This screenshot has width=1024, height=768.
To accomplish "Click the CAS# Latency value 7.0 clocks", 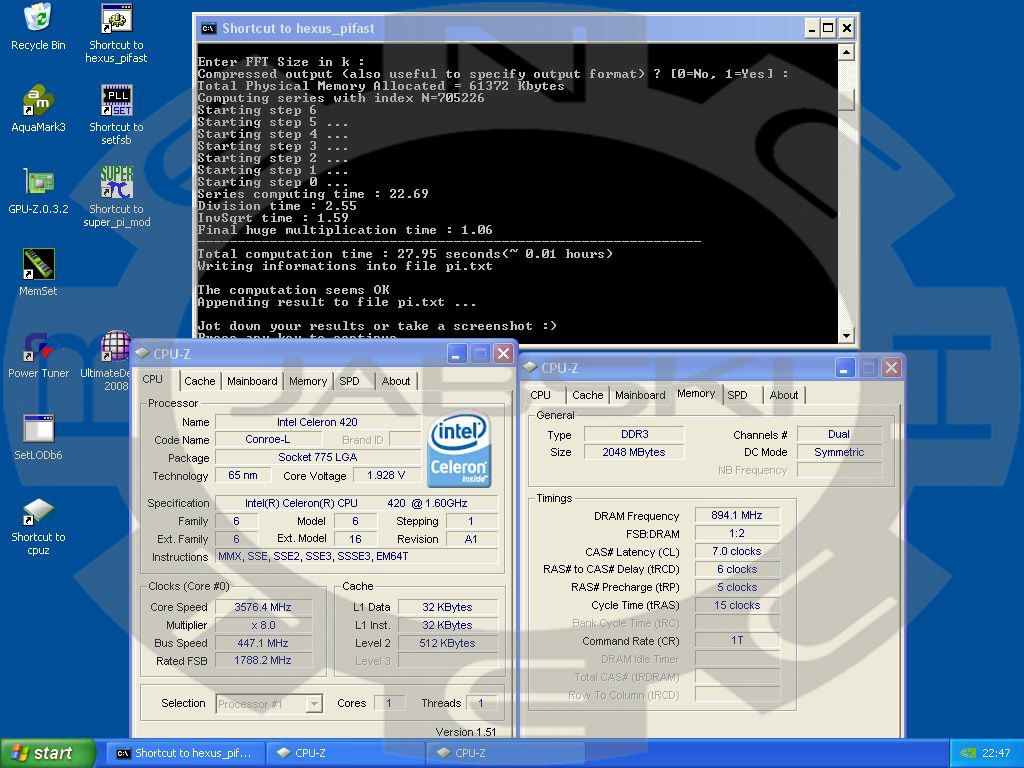I will 737,551.
